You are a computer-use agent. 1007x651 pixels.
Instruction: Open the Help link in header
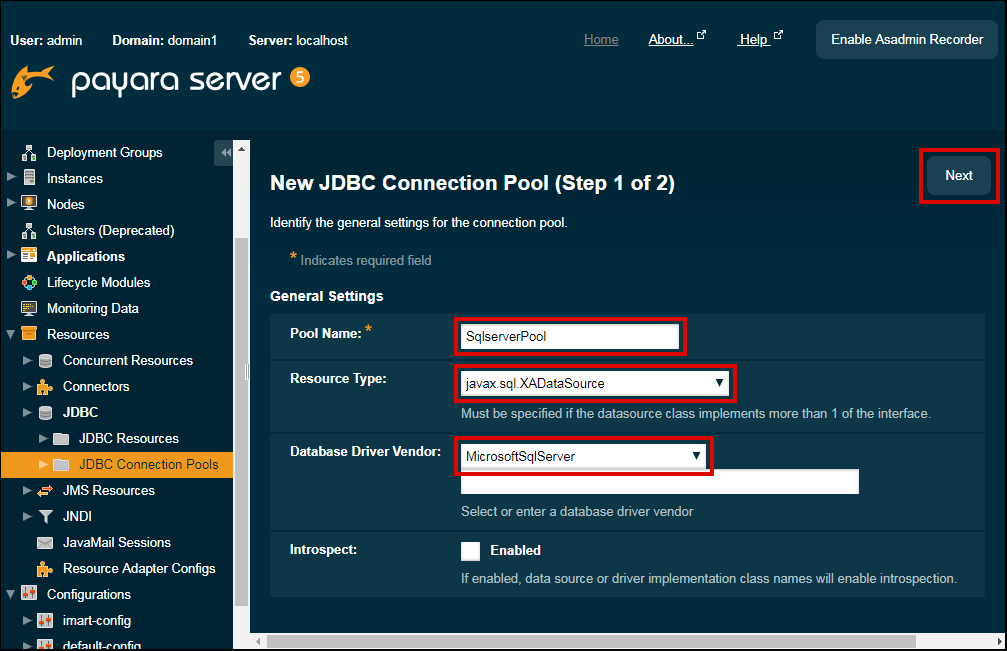[753, 40]
